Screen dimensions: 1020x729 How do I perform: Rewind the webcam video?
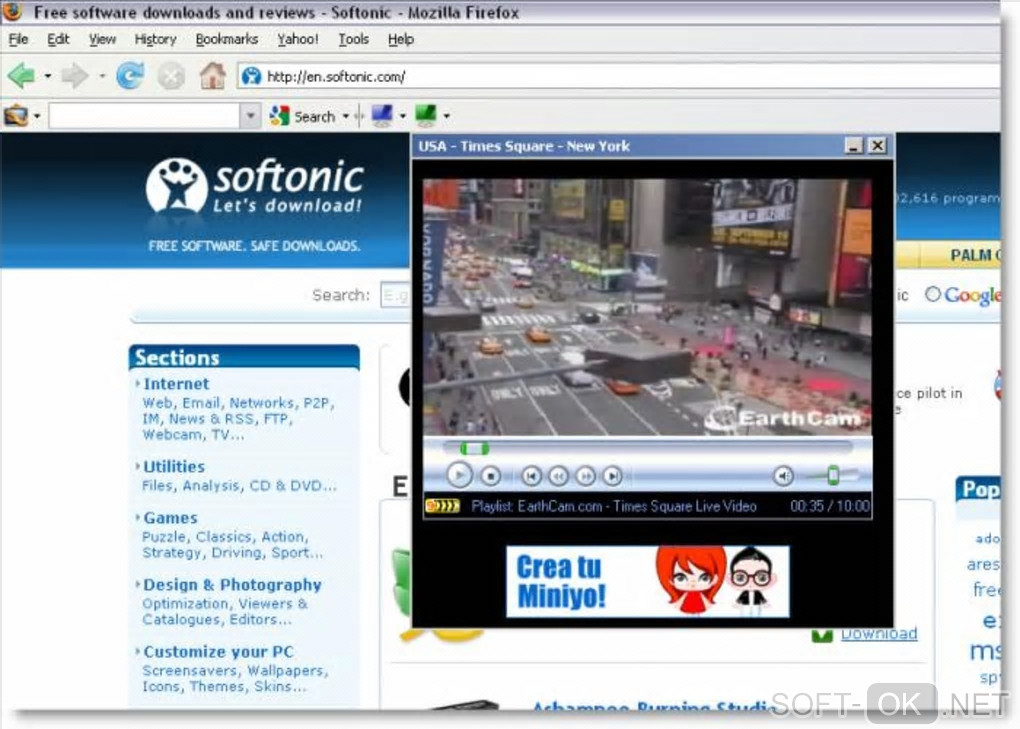[558, 476]
